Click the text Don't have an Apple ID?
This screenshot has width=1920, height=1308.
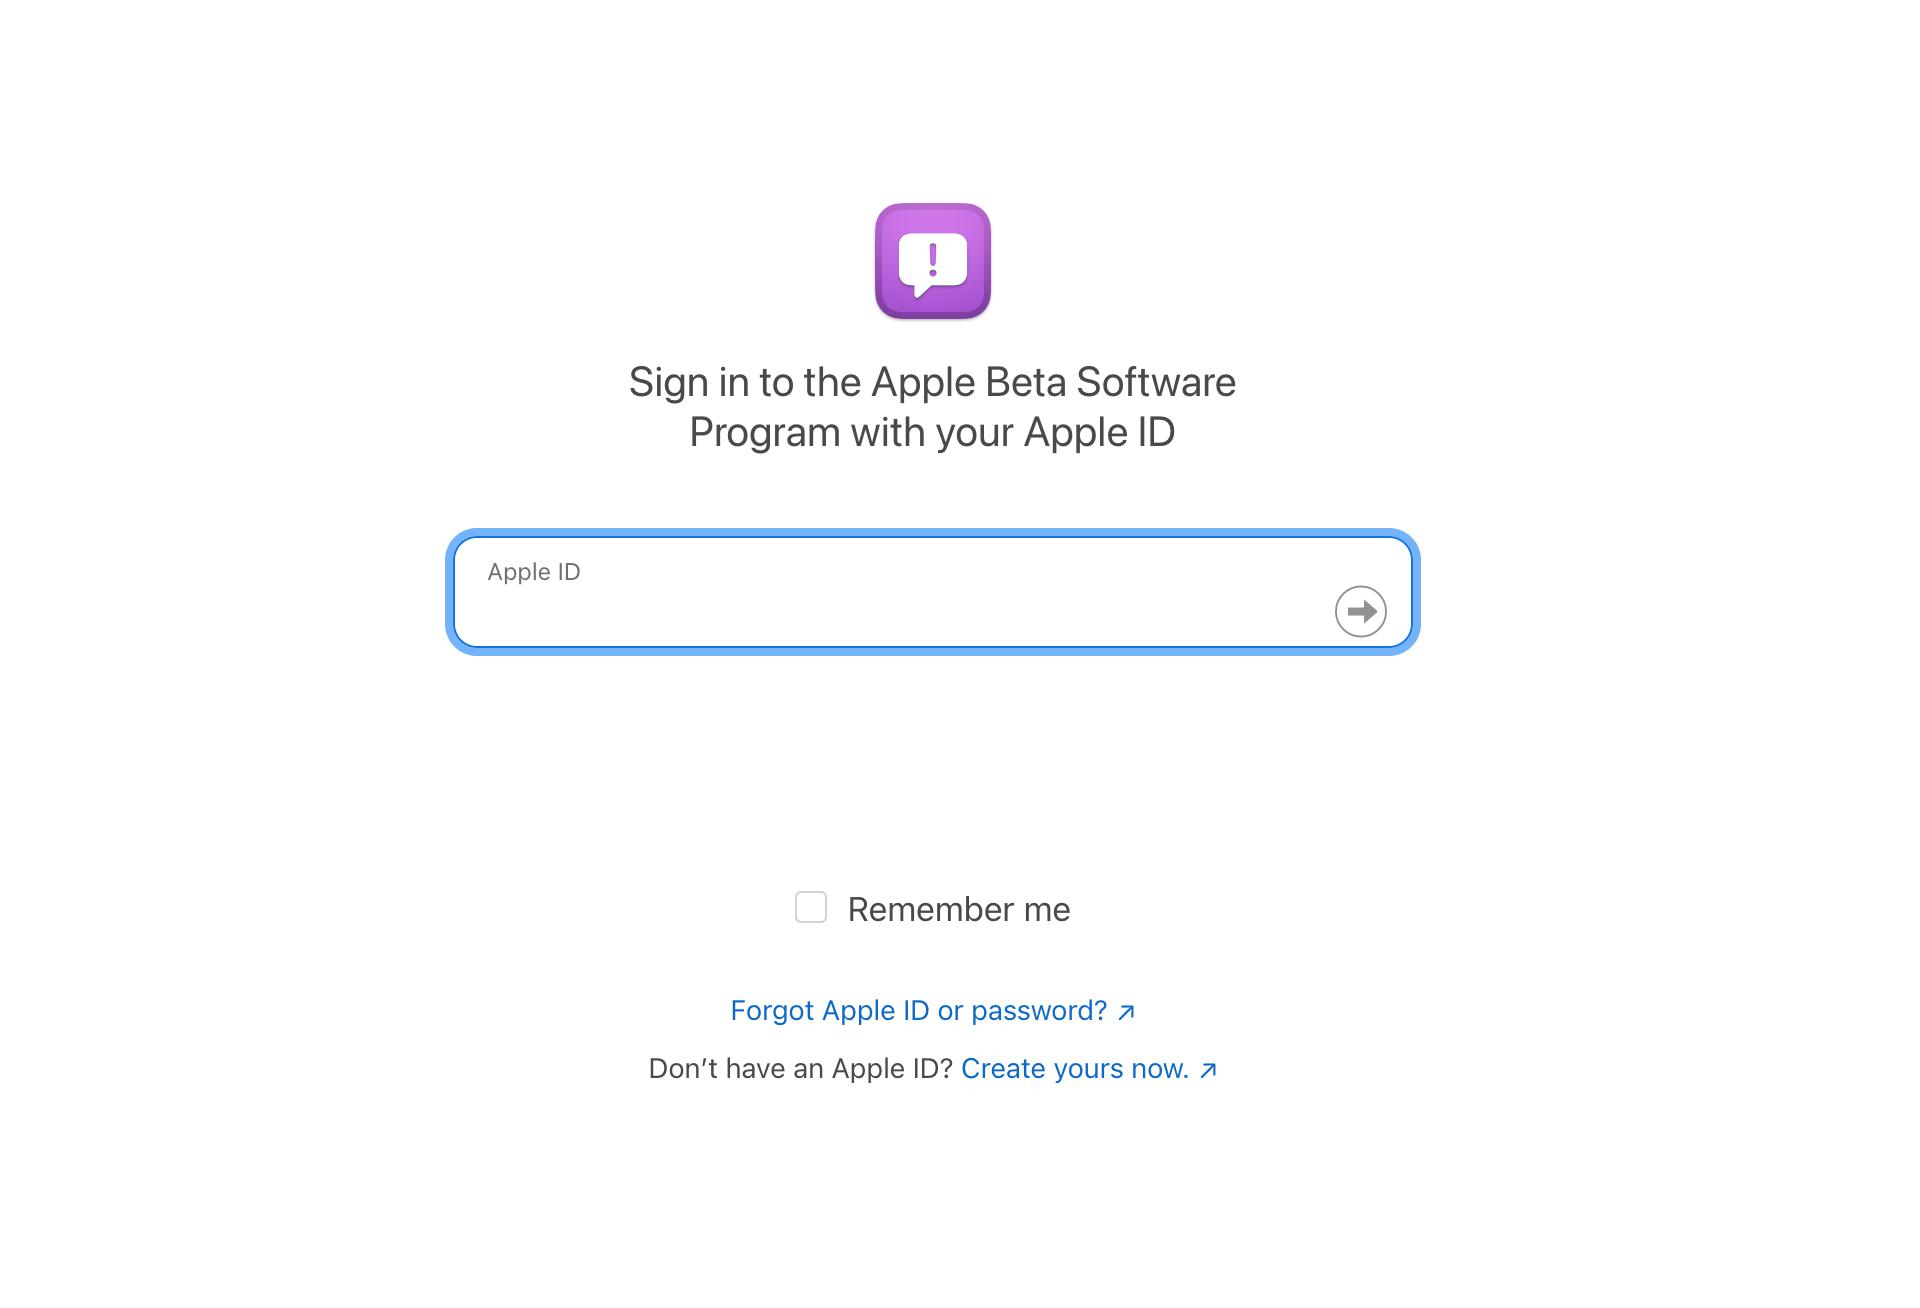(801, 1069)
